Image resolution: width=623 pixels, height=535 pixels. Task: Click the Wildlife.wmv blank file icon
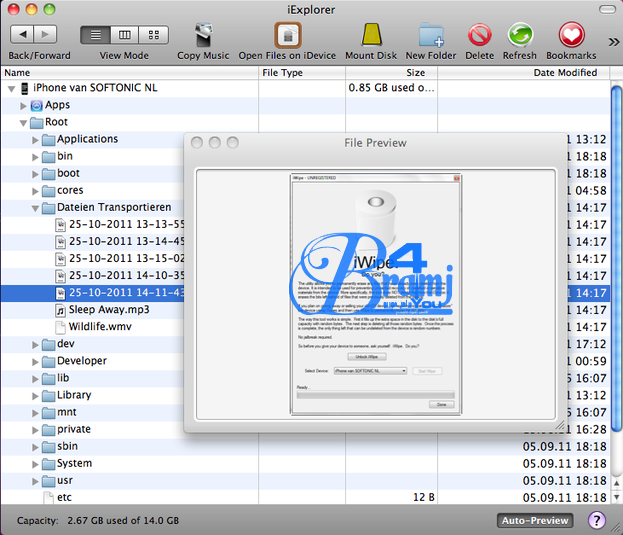[60, 327]
